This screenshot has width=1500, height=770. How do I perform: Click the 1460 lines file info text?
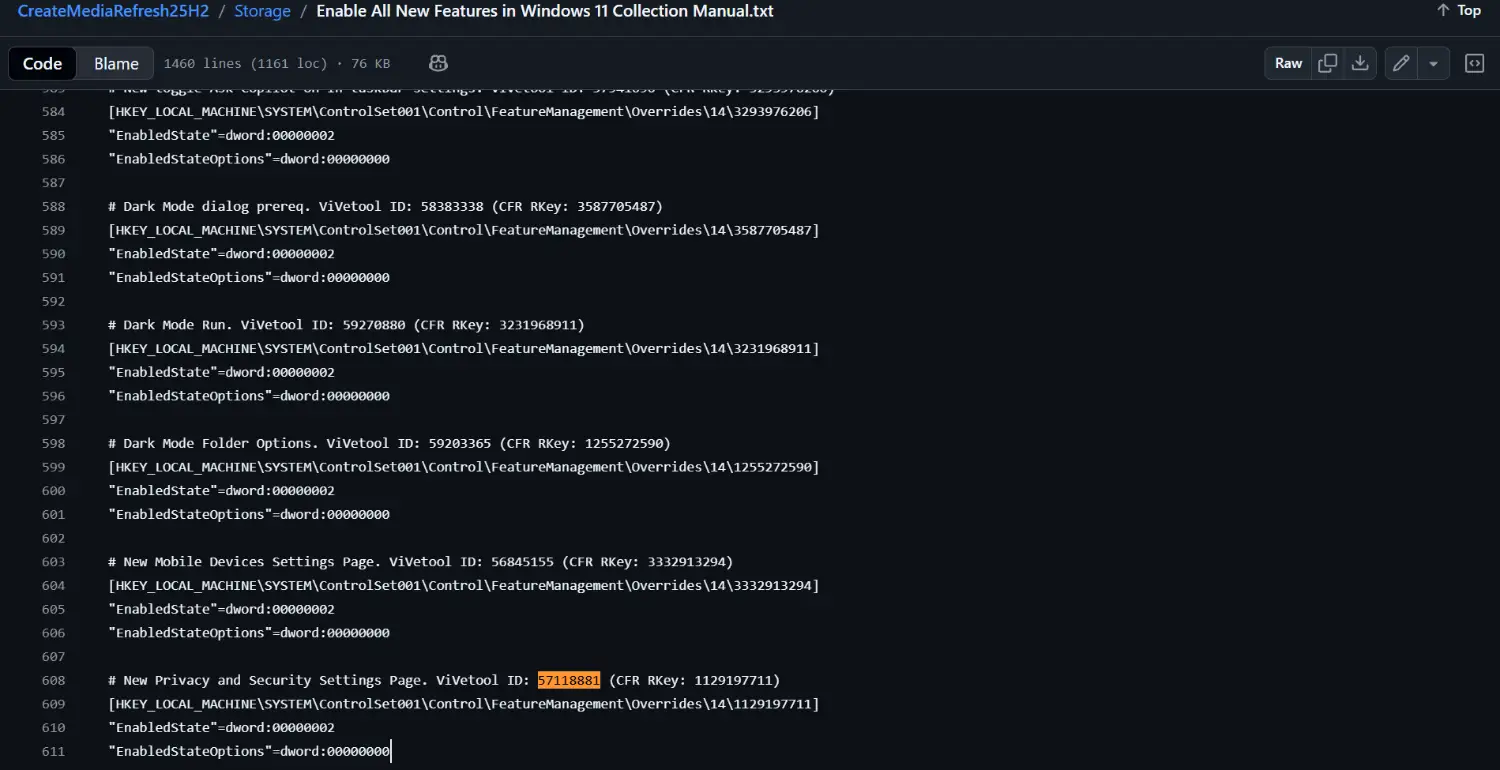pos(277,63)
